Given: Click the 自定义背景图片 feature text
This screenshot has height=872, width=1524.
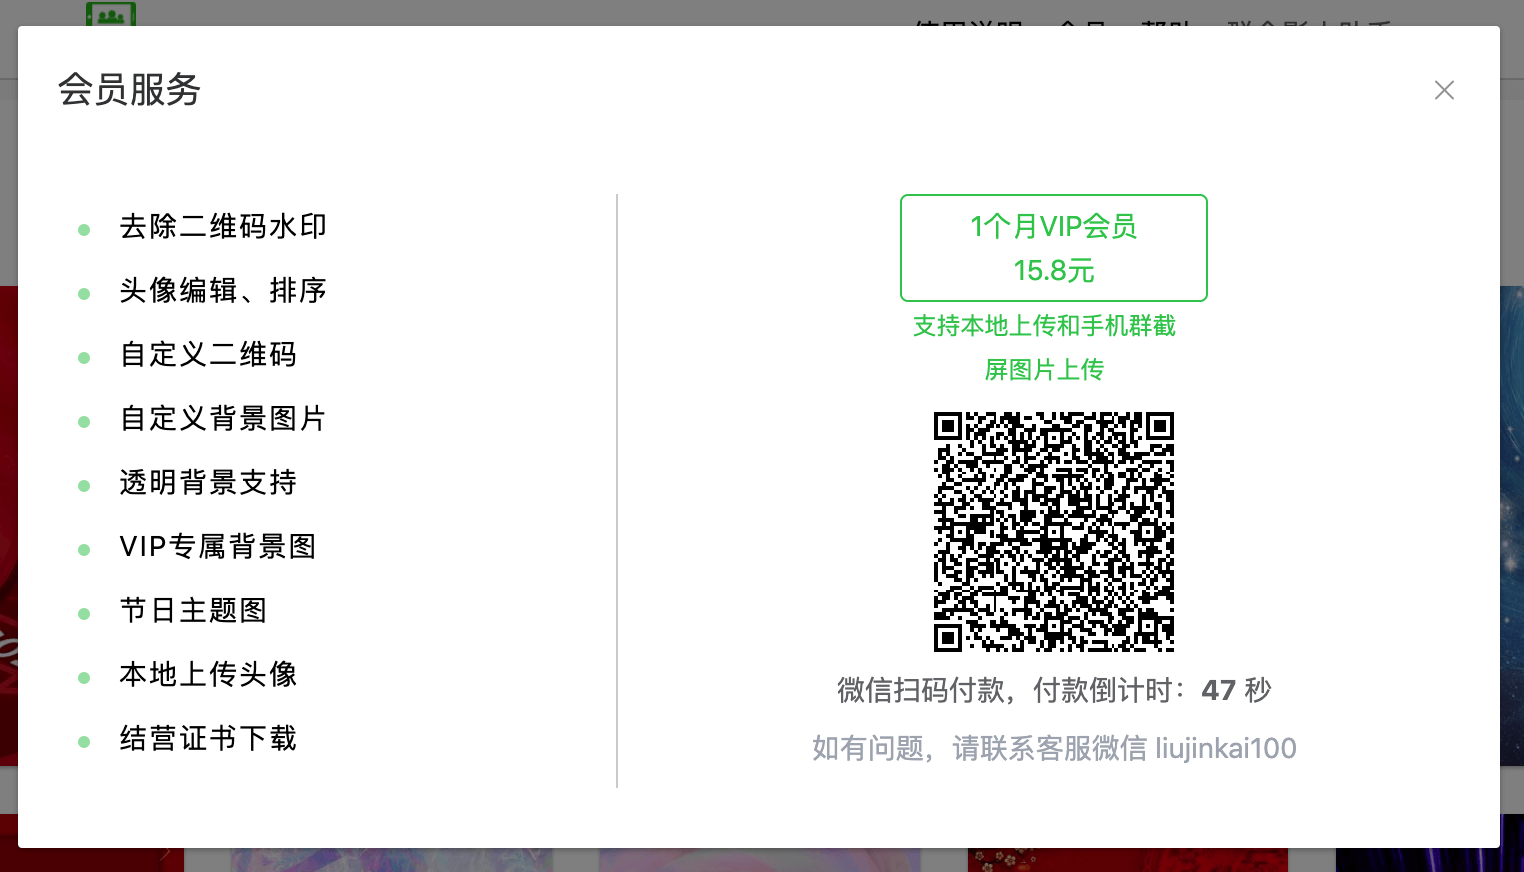Looking at the screenshot, I should coord(223,419).
